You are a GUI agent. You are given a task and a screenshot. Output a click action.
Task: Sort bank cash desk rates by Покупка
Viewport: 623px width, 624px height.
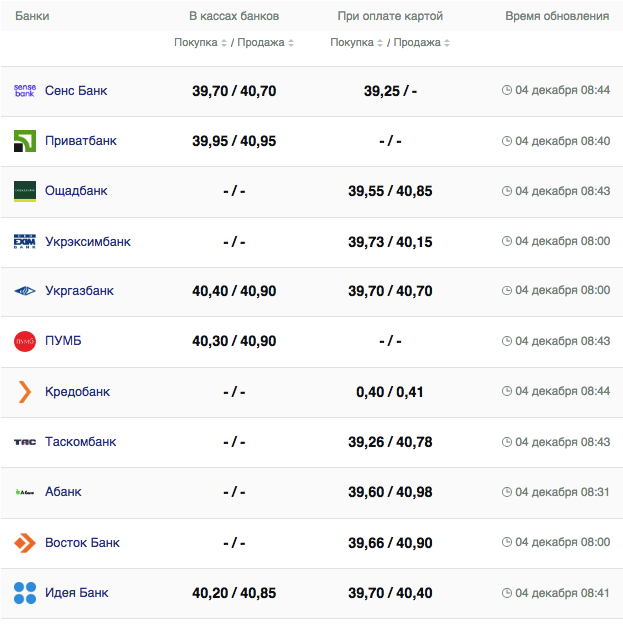[x=201, y=43]
